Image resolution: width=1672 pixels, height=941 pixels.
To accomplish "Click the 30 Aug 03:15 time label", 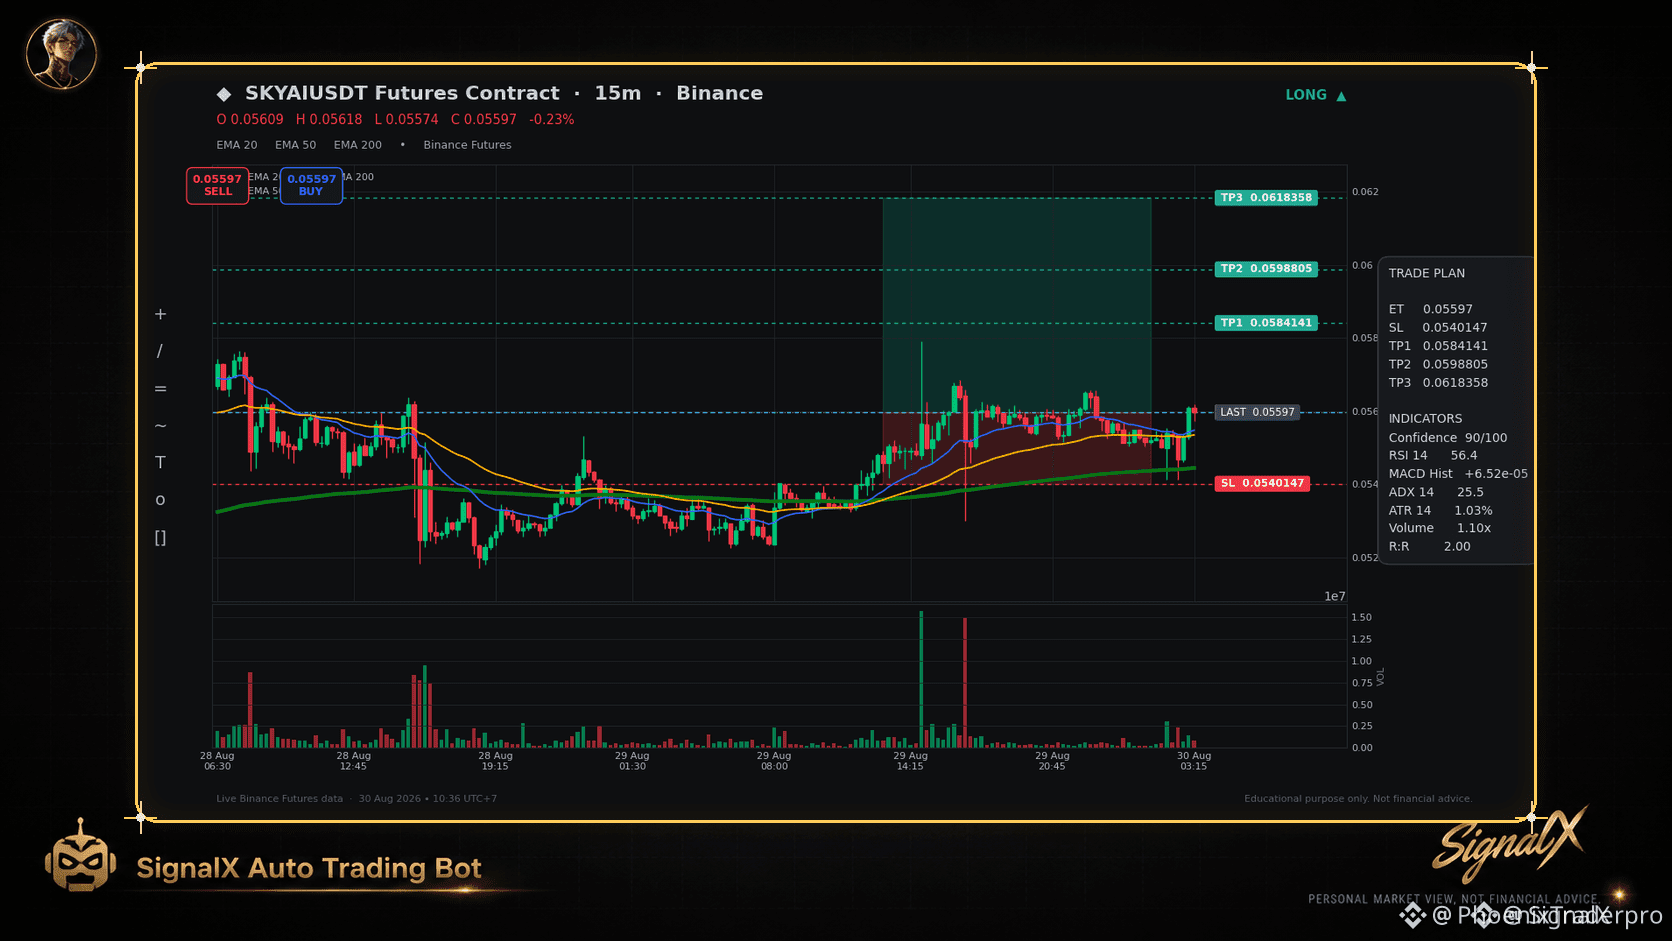I will pyautogui.click(x=1194, y=761).
